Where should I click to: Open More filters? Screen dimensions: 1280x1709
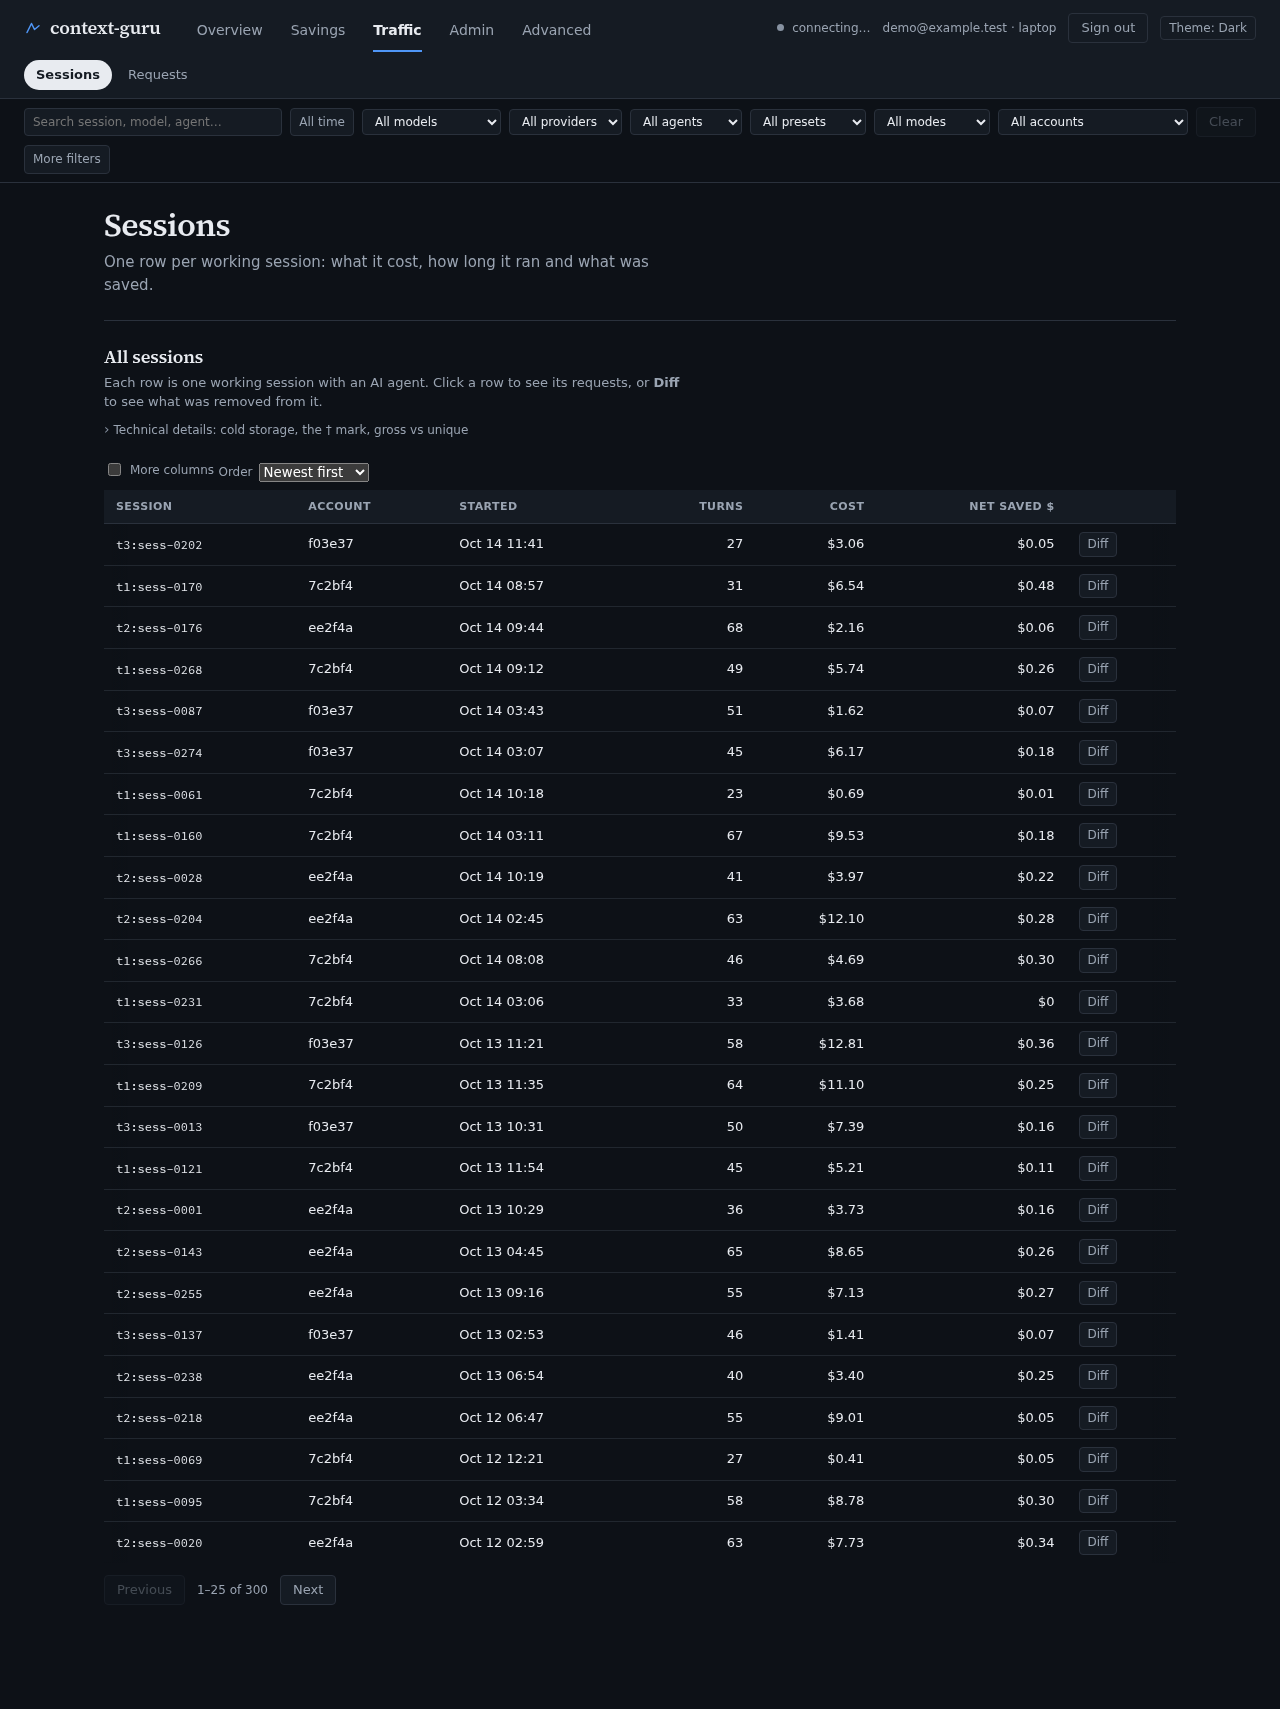coord(67,159)
